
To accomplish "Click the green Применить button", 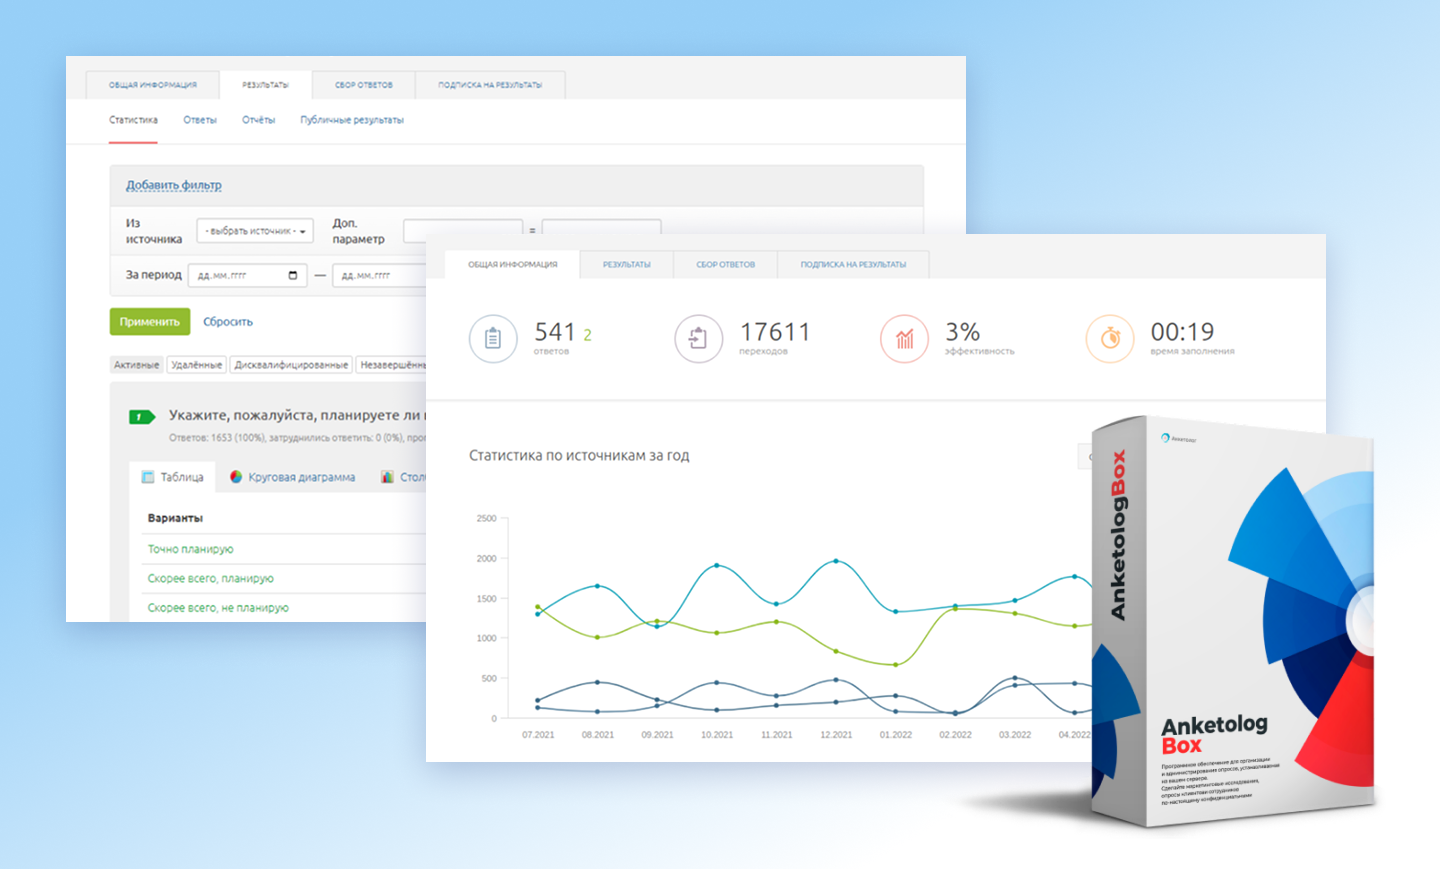I will (x=150, y=321).
